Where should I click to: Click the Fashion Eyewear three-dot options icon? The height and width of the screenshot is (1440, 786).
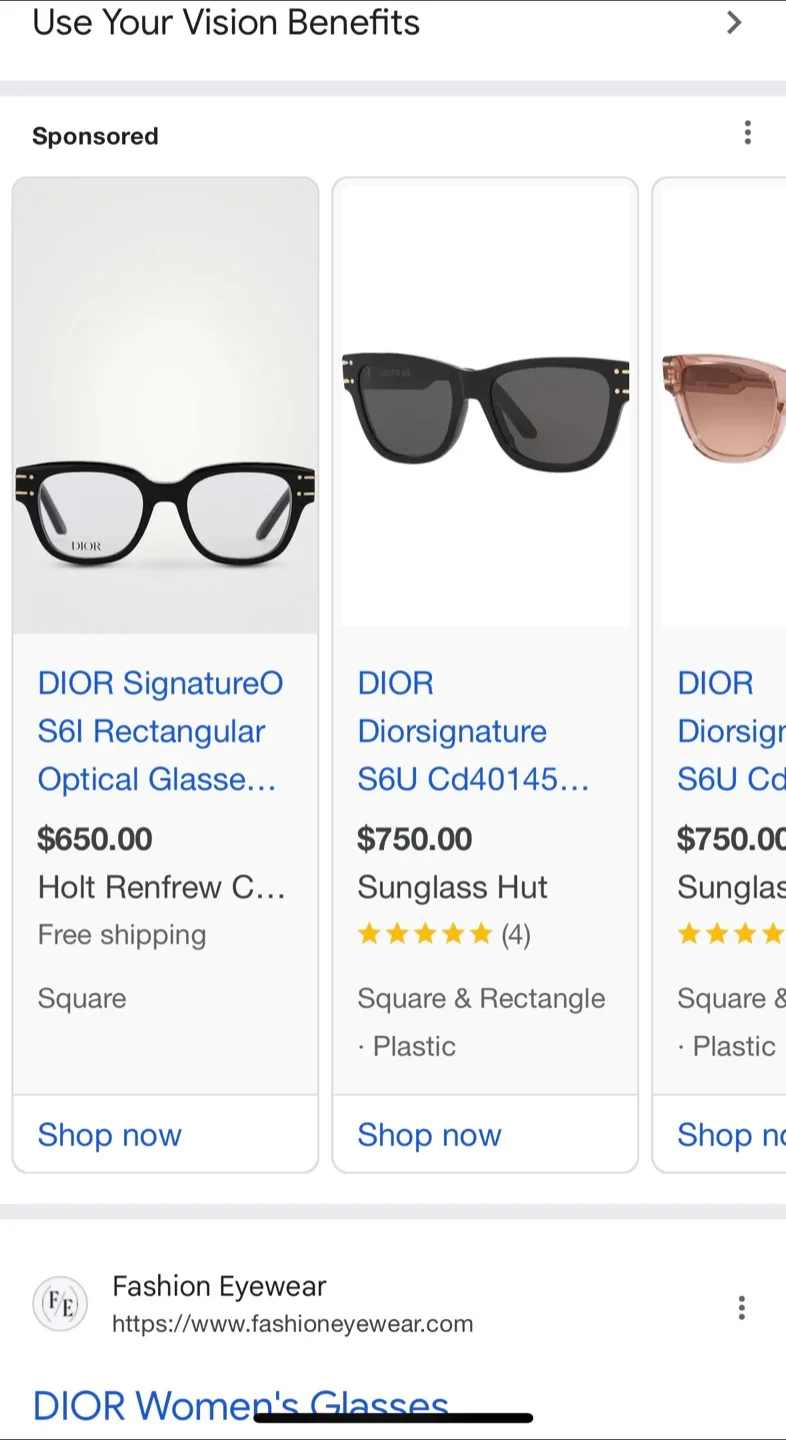741,1306
